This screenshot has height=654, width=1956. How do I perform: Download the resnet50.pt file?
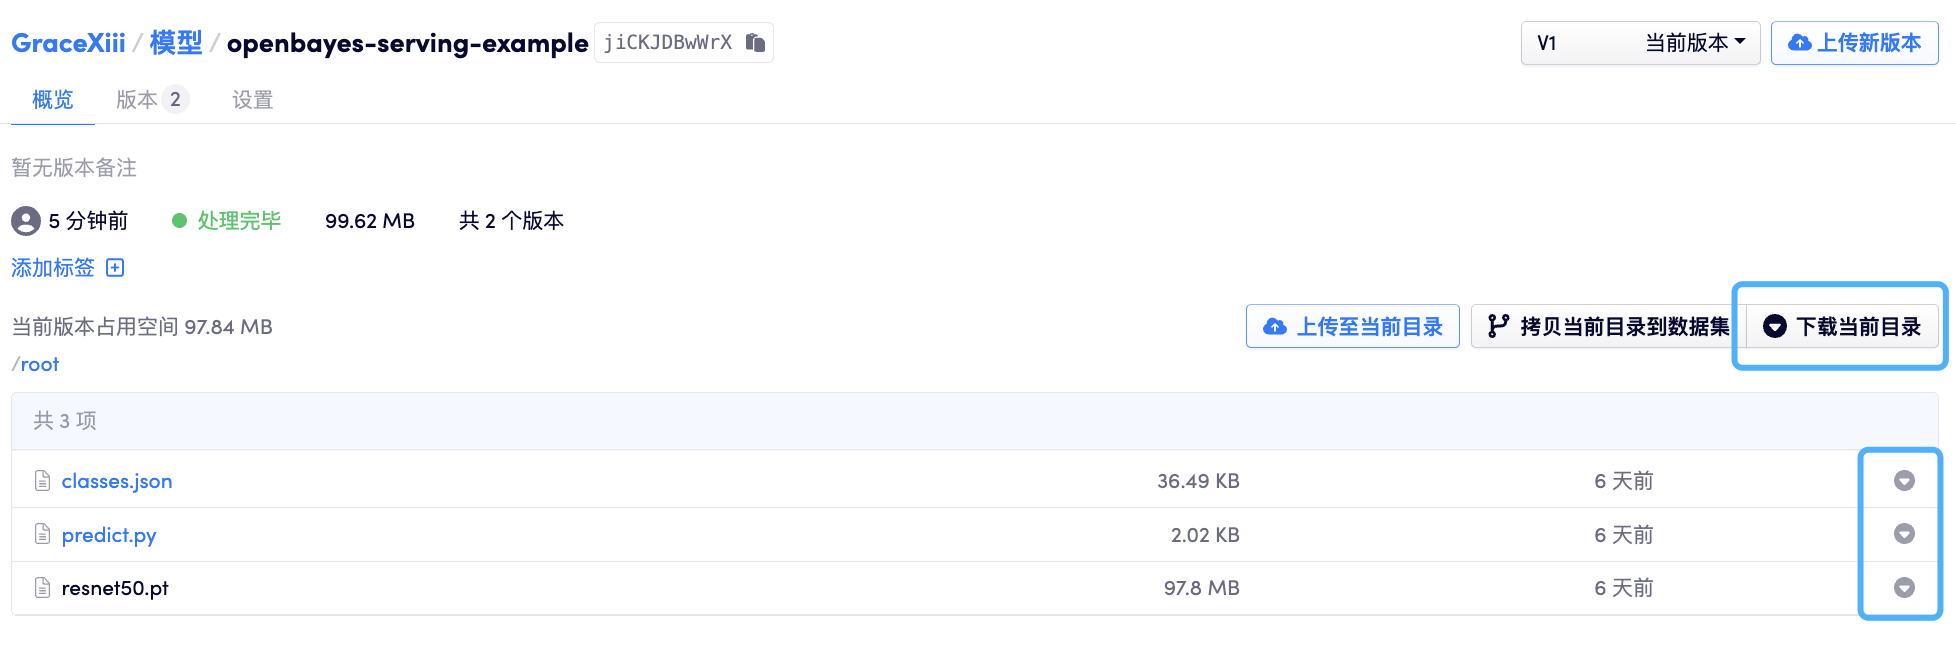[1904, 588]
